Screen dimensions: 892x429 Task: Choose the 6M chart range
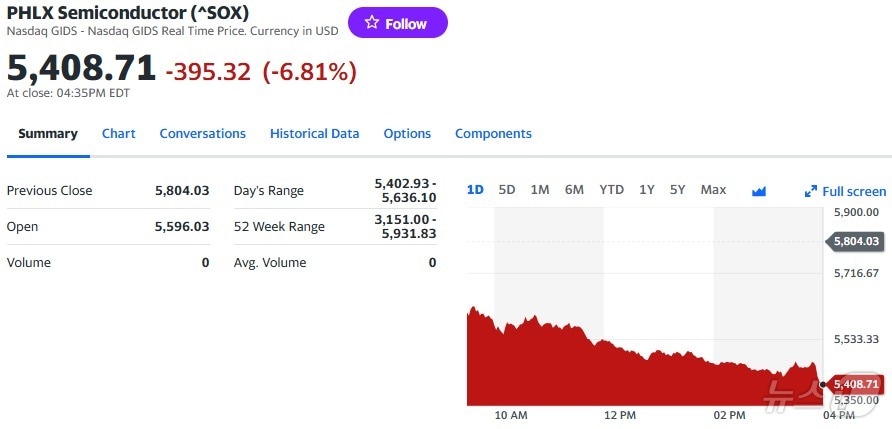coord(574,190)
